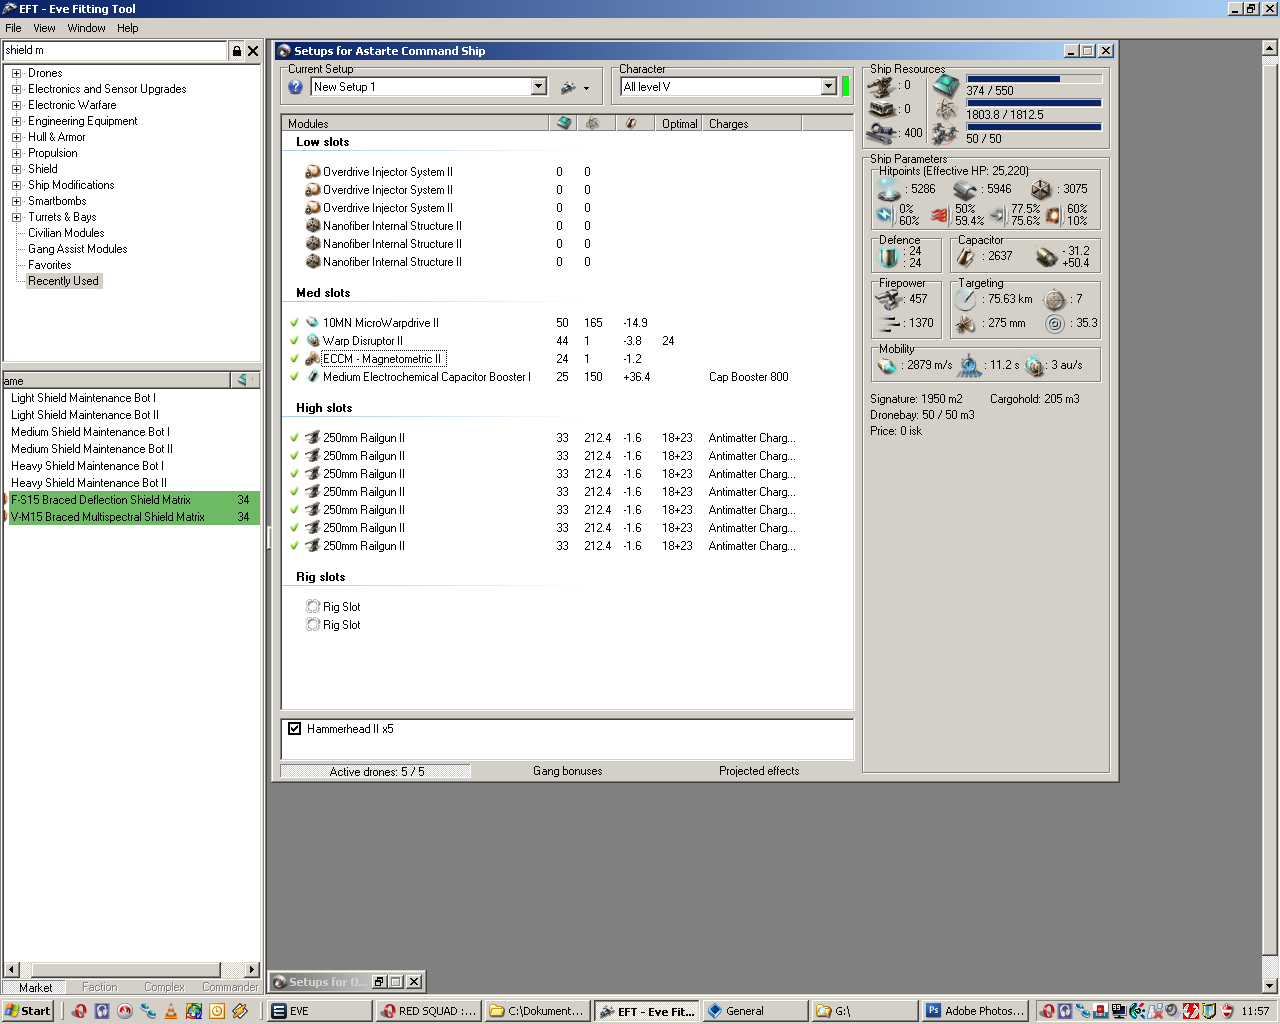This screenshot has height=1024, width=1280.
Task: Click the targeting range icon showing 75.63 km
Action: [x=965, y=299]
